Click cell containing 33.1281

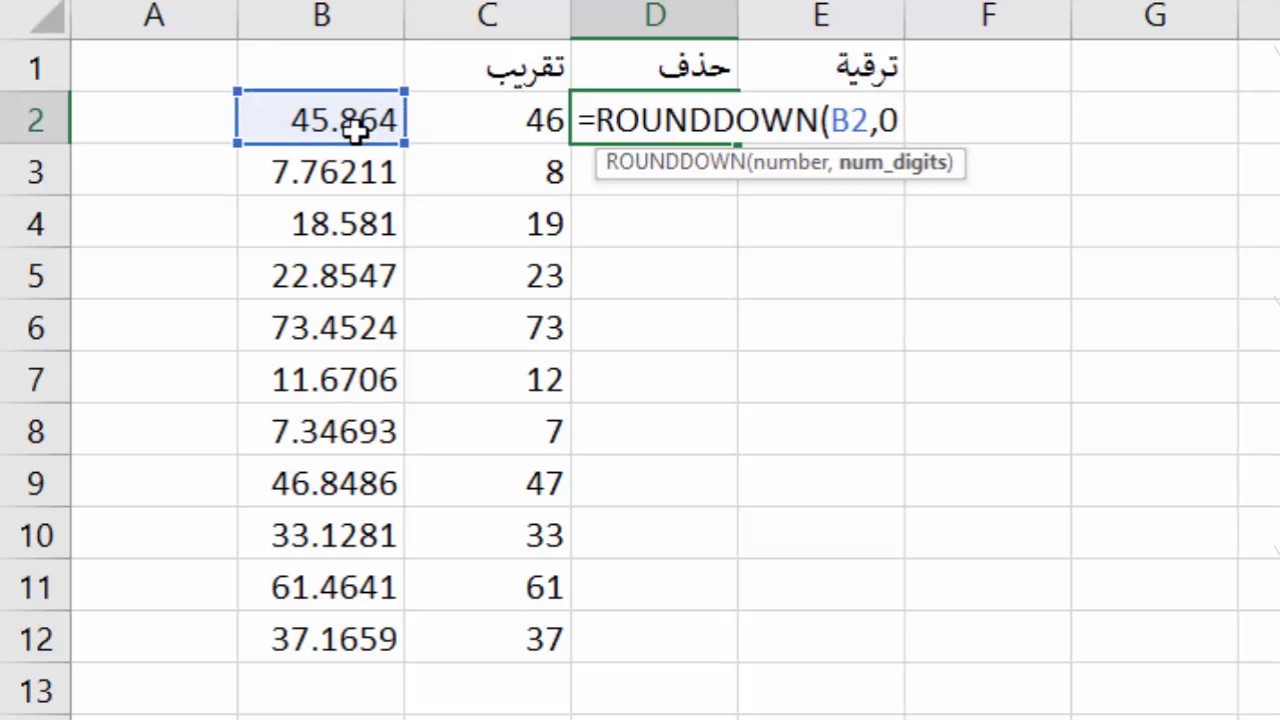click(x=321, y=535)
